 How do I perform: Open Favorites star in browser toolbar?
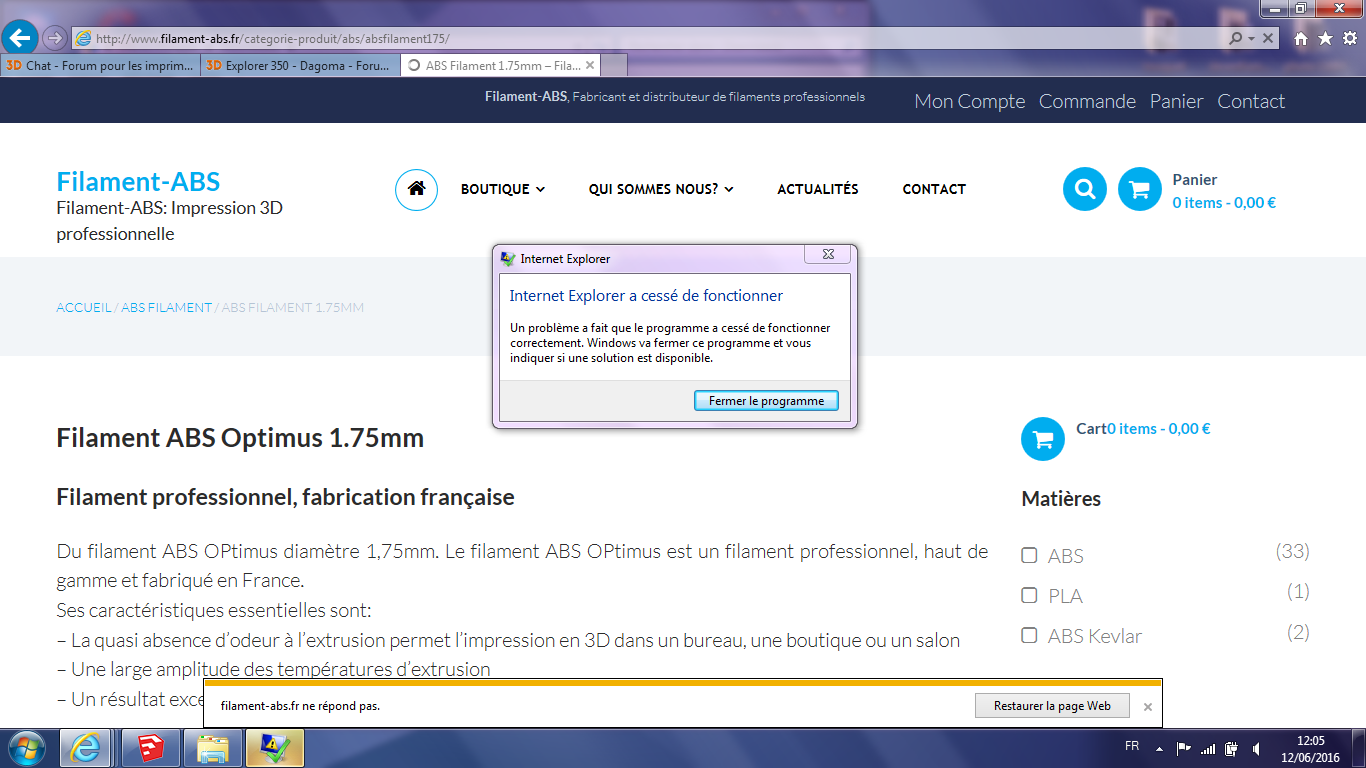(1325, 39)
